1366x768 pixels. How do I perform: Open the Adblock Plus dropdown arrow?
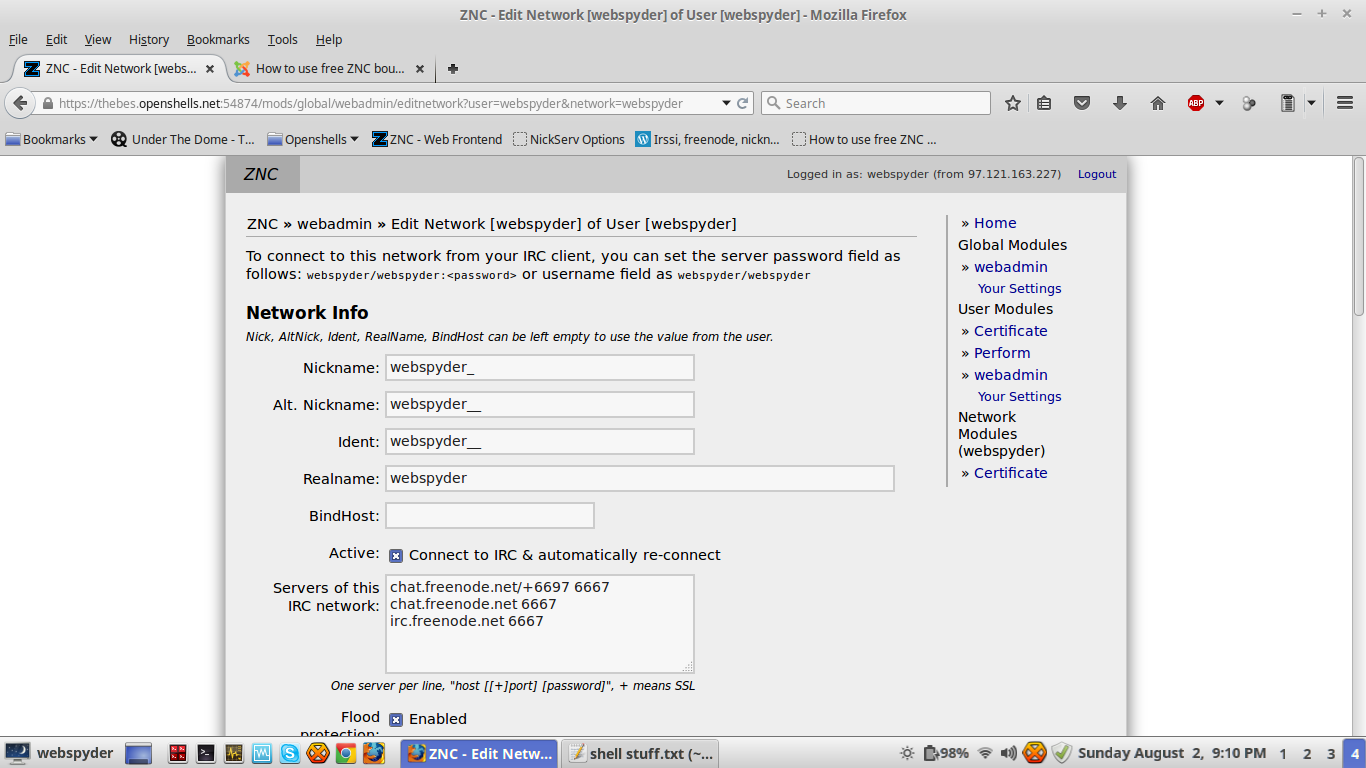(1219, 103)
